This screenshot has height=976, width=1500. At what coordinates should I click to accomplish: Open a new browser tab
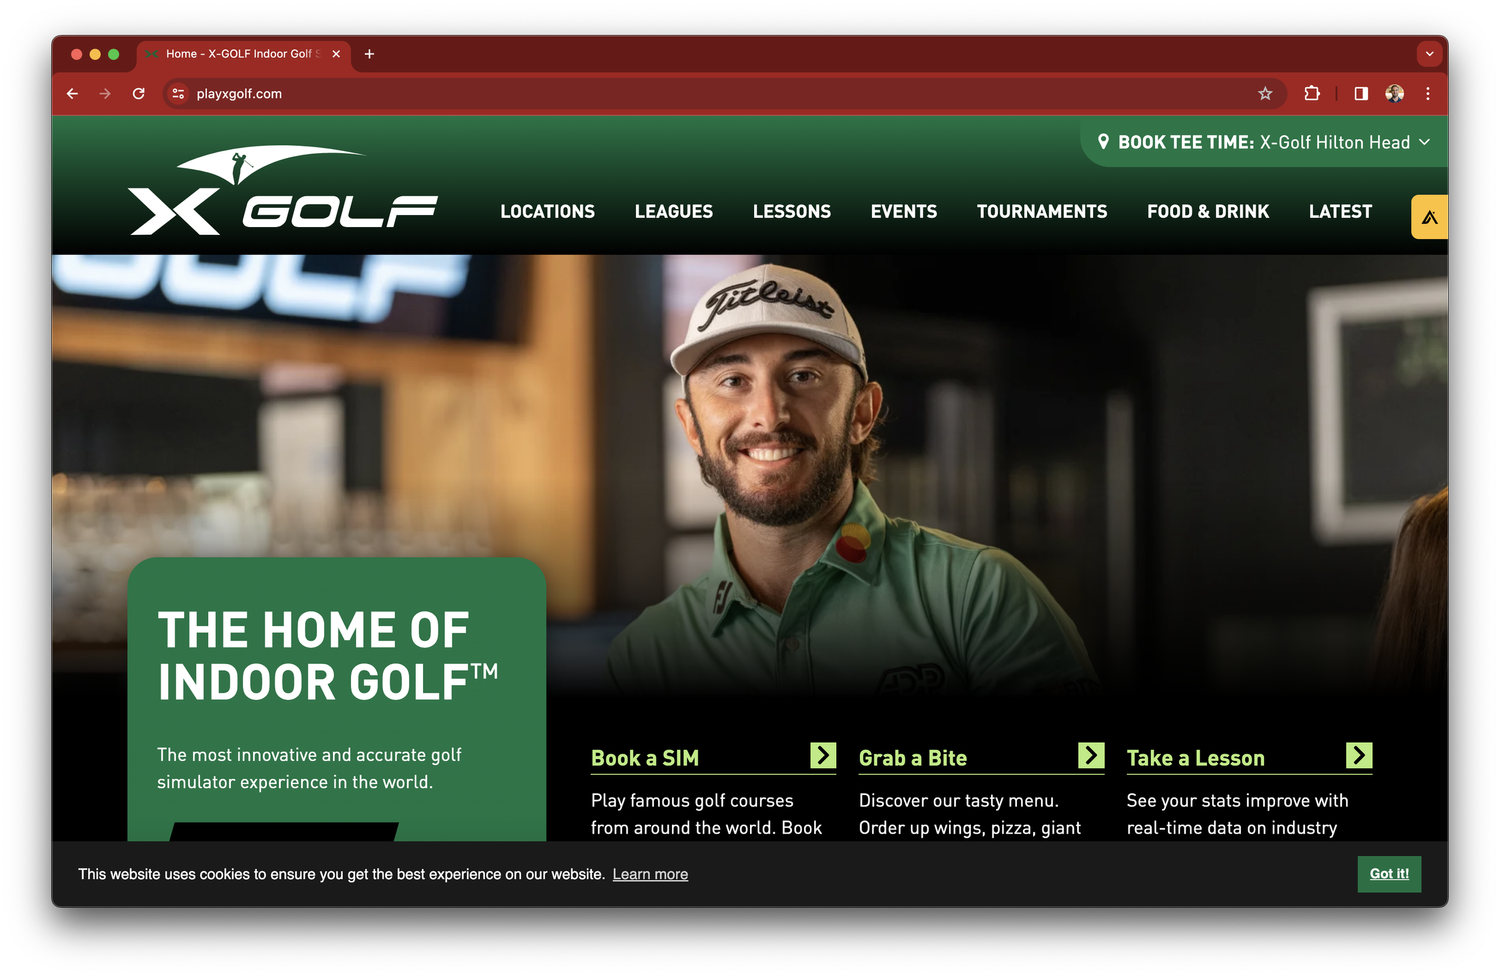[369, 54]
